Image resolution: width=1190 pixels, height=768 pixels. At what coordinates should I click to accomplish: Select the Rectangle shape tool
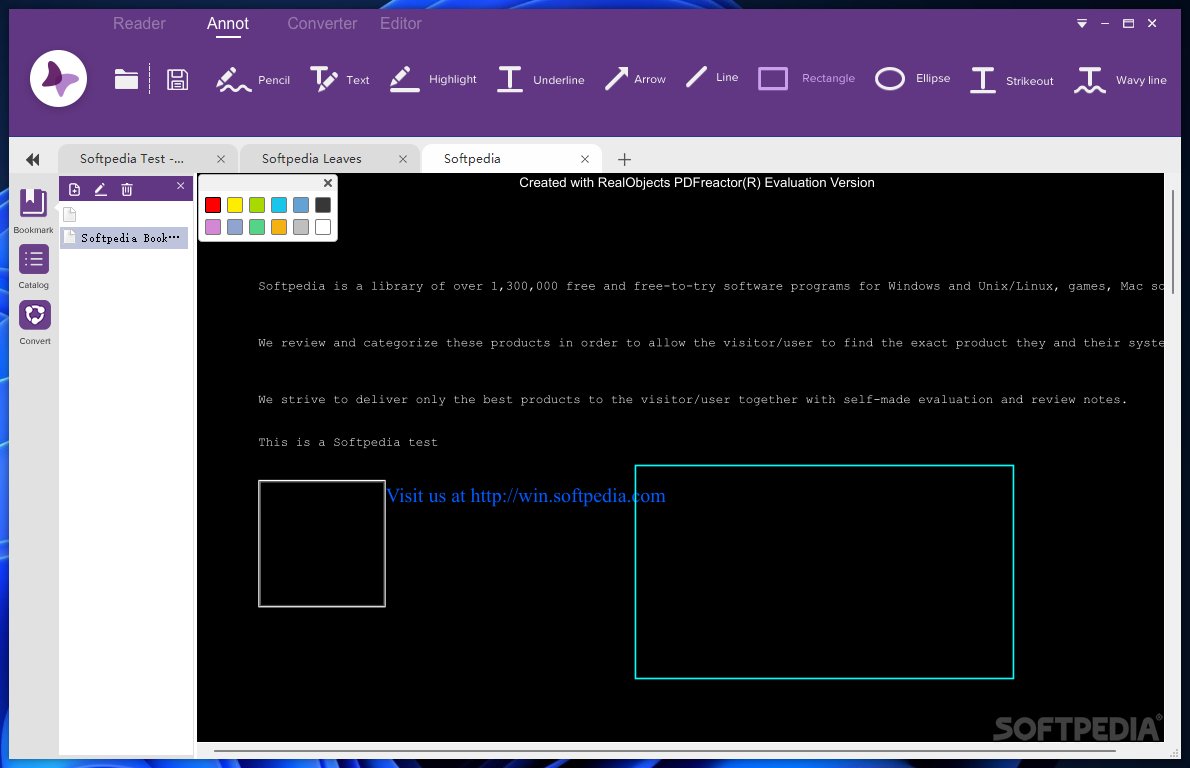click(806, 78)
